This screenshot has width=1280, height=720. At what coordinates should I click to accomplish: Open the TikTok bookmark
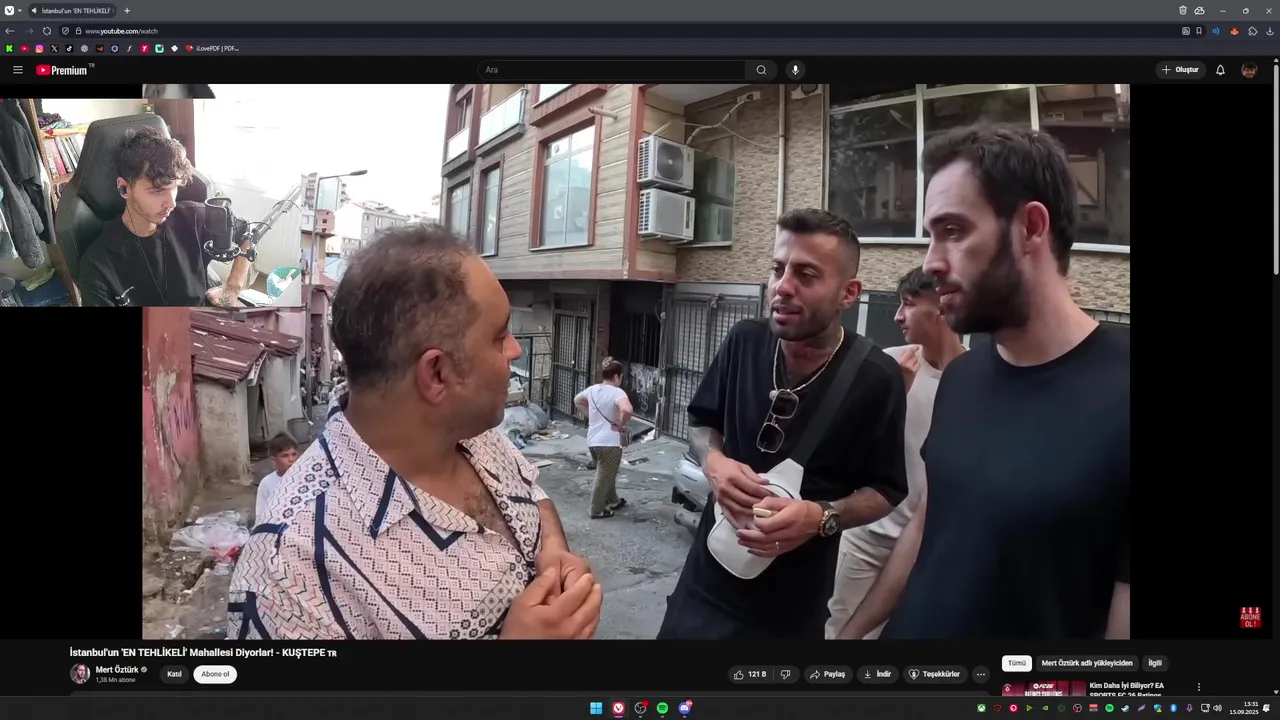[69, 48]
